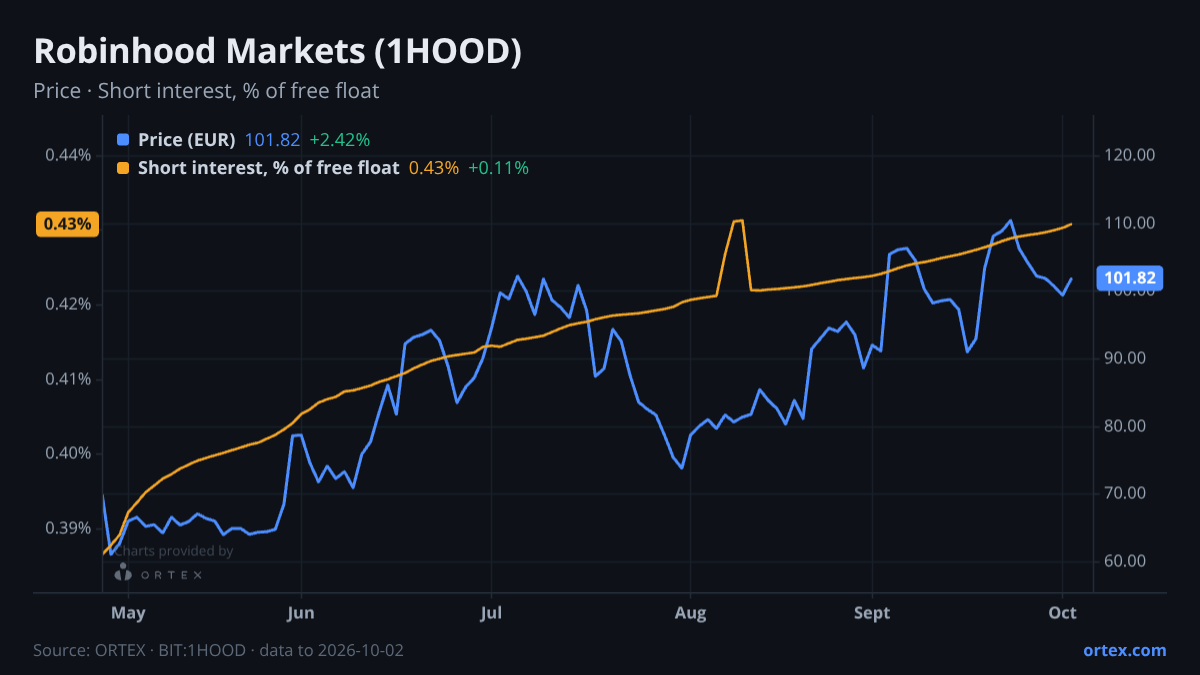
Task: Click the ORTEX logo icon
Action: pyautogui.click(x=123, y=573)
